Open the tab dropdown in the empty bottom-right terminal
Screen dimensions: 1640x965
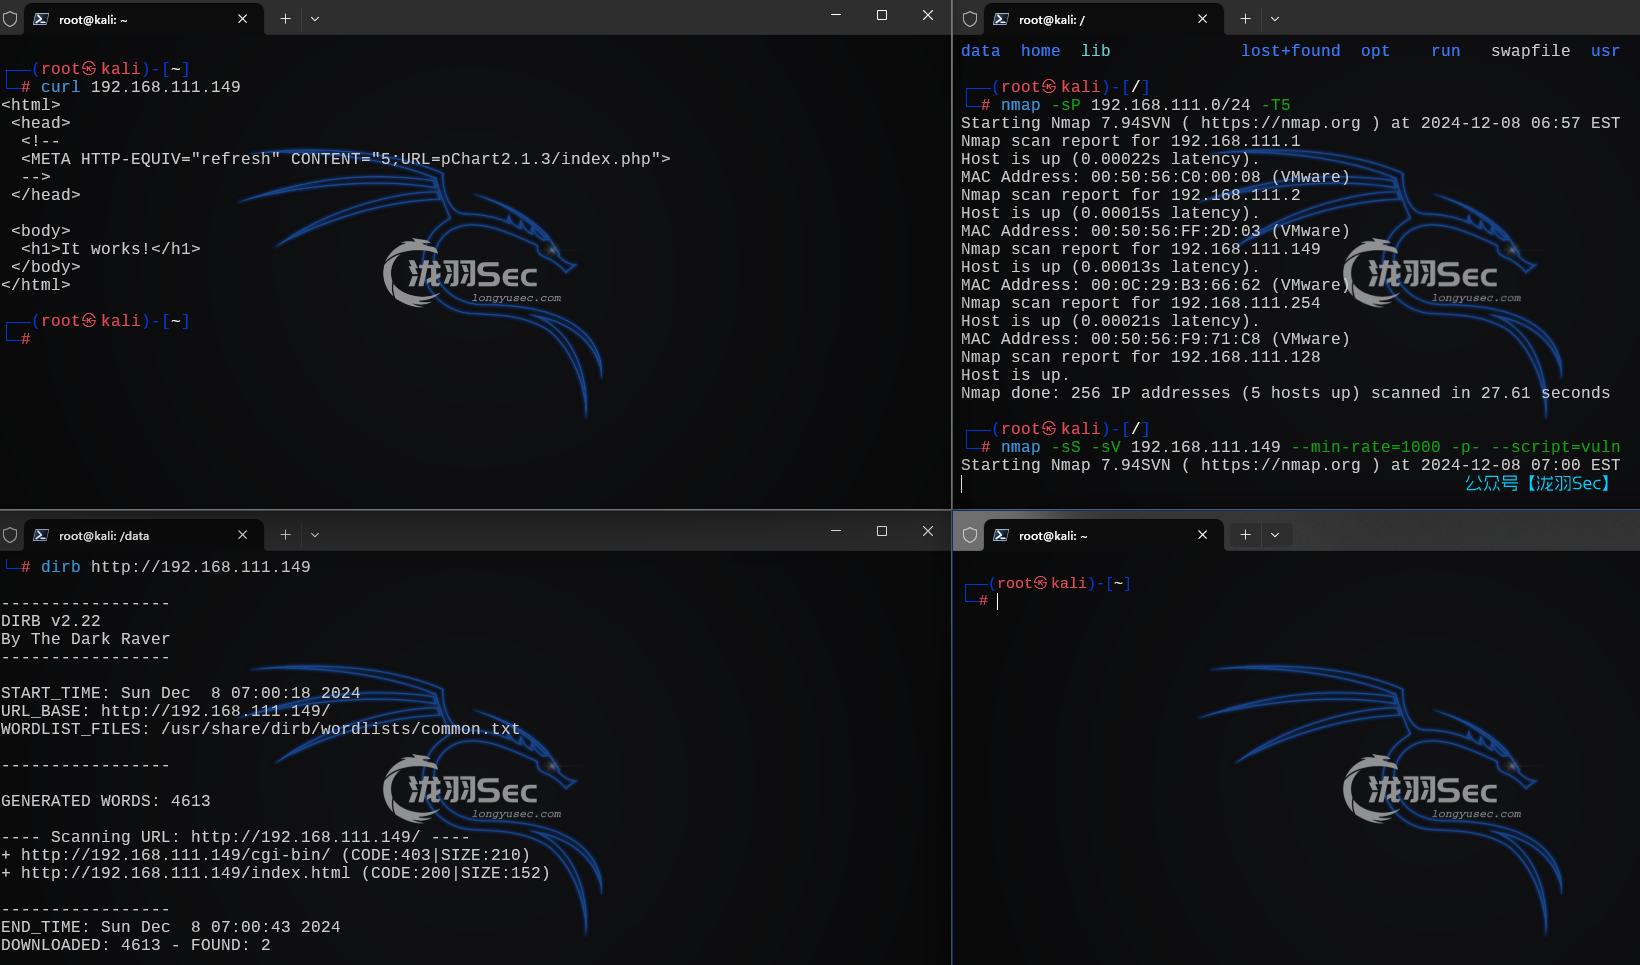pos(1275,535)
